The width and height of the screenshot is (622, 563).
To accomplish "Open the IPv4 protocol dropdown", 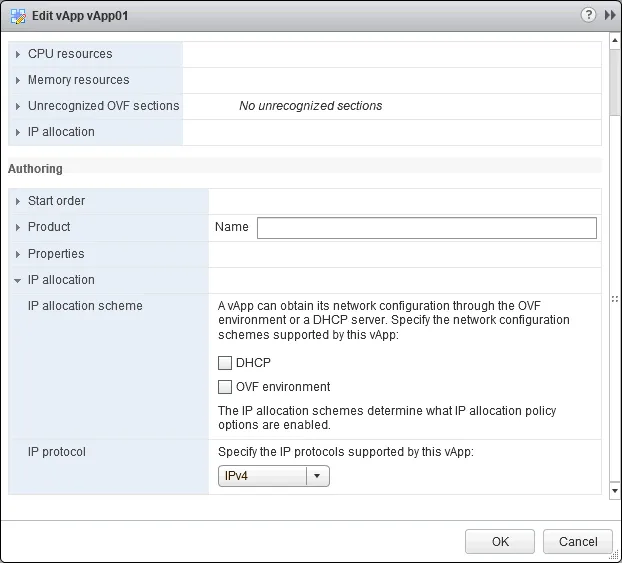I will click(317, 476).
